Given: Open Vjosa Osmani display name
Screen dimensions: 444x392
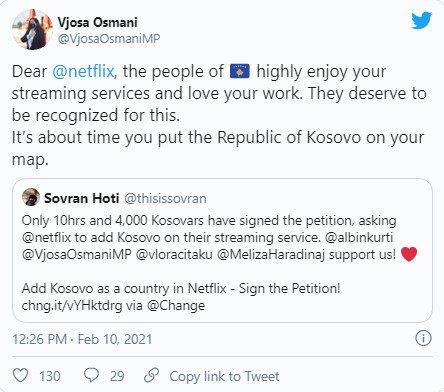Looking at the screenshot, I should (97, 22).
